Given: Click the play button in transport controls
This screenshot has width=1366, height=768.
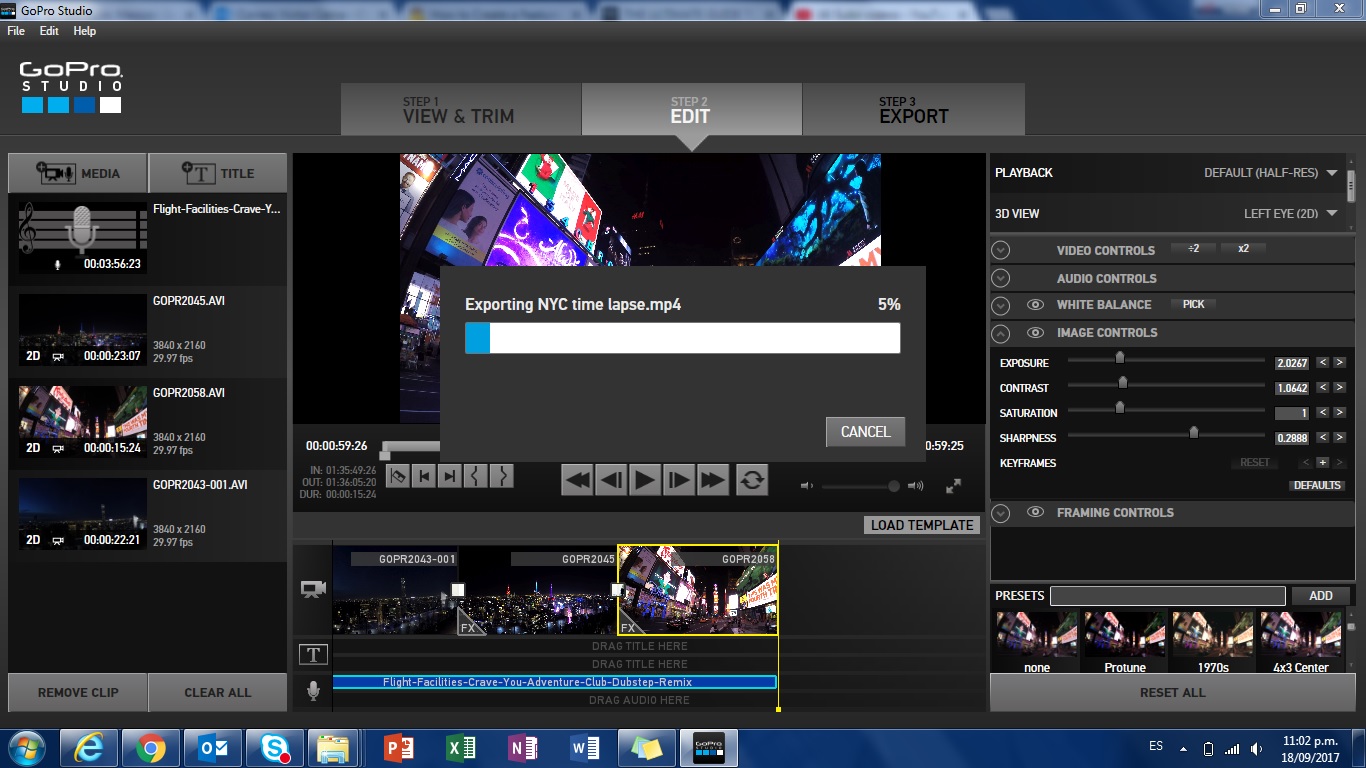Looking at the screenshot, I should click(x=645, y=480).
